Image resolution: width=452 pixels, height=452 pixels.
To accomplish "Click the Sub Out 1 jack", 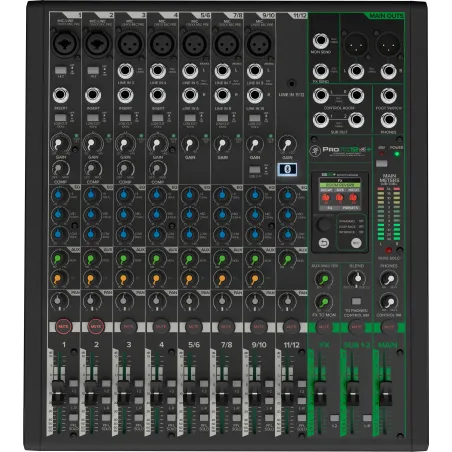I will tap(321, 120).
